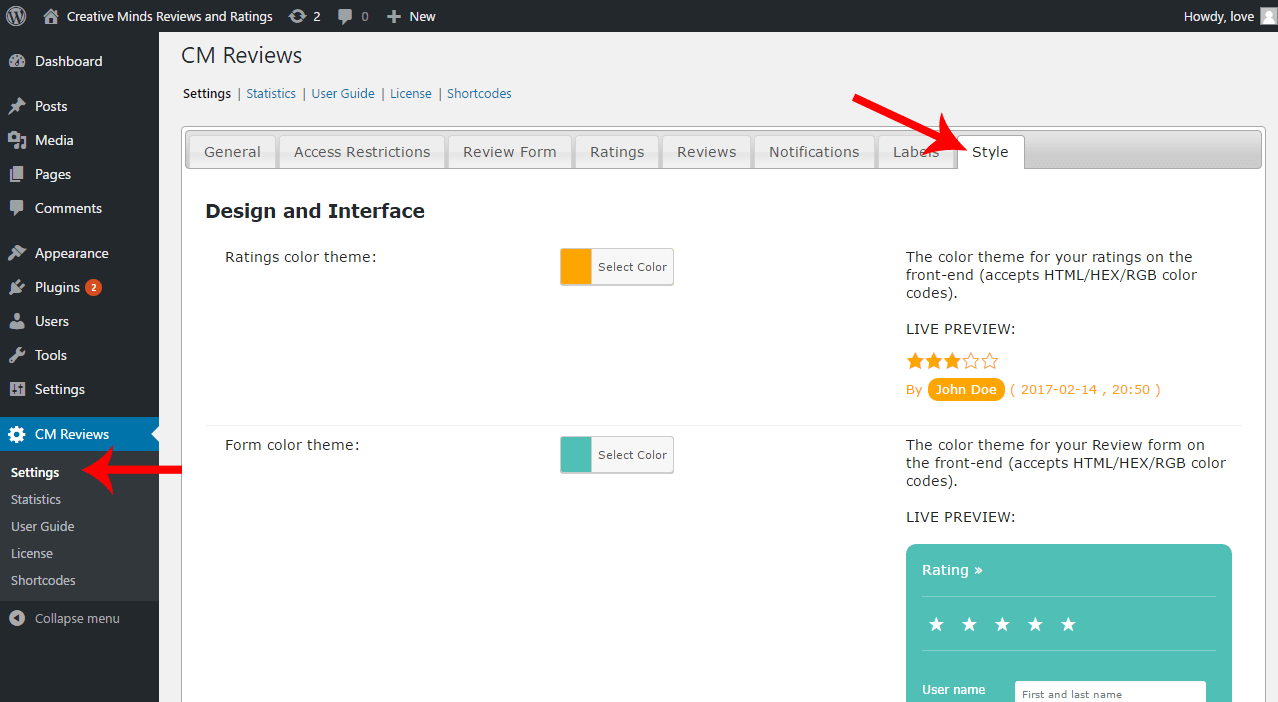Click the Plugins plug icon
The image size is (1278, 702).
click(17, 287)
